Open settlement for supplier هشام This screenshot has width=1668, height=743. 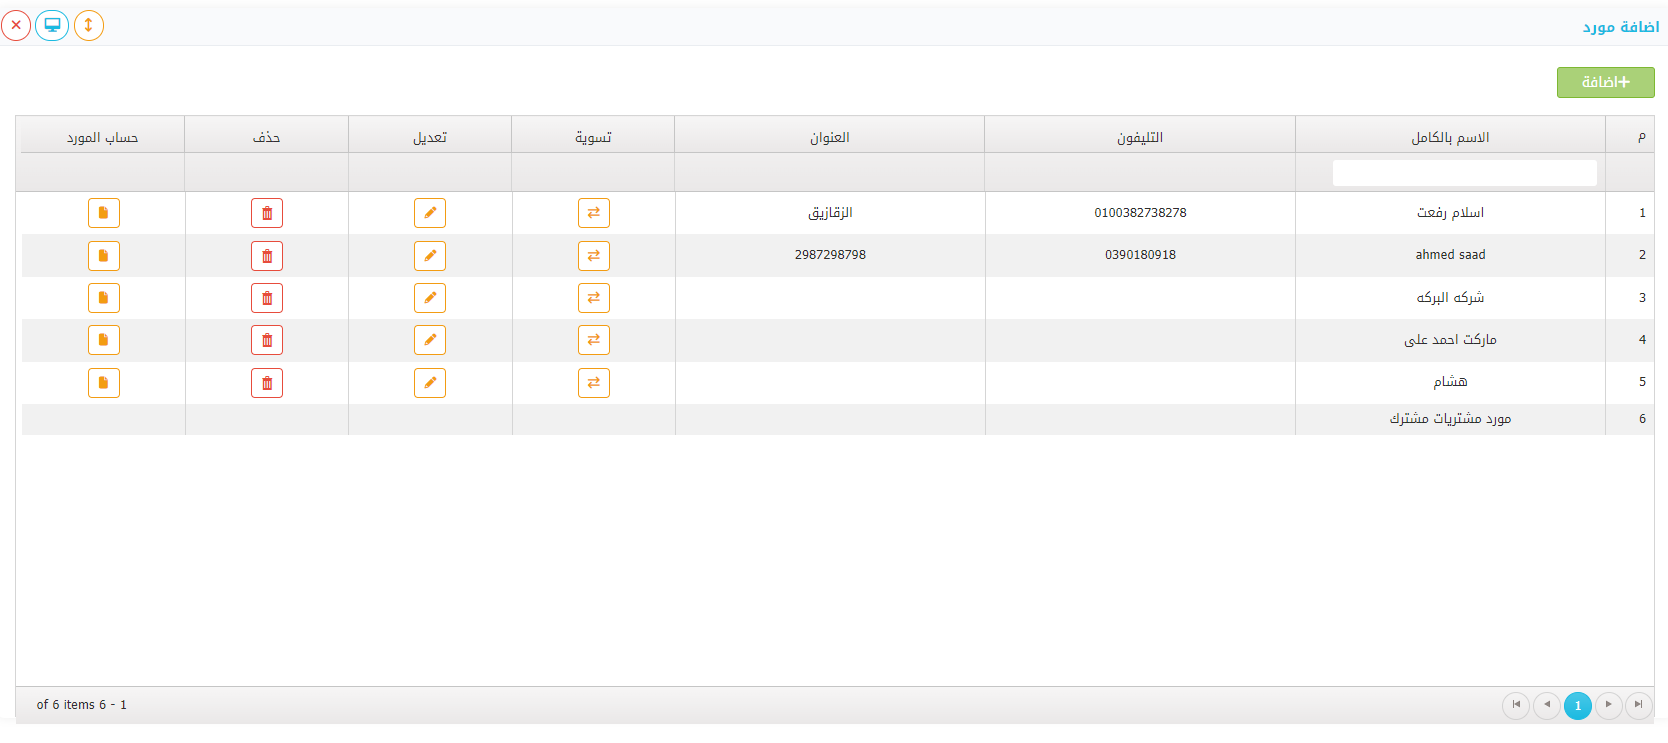(x=593, y=383)
